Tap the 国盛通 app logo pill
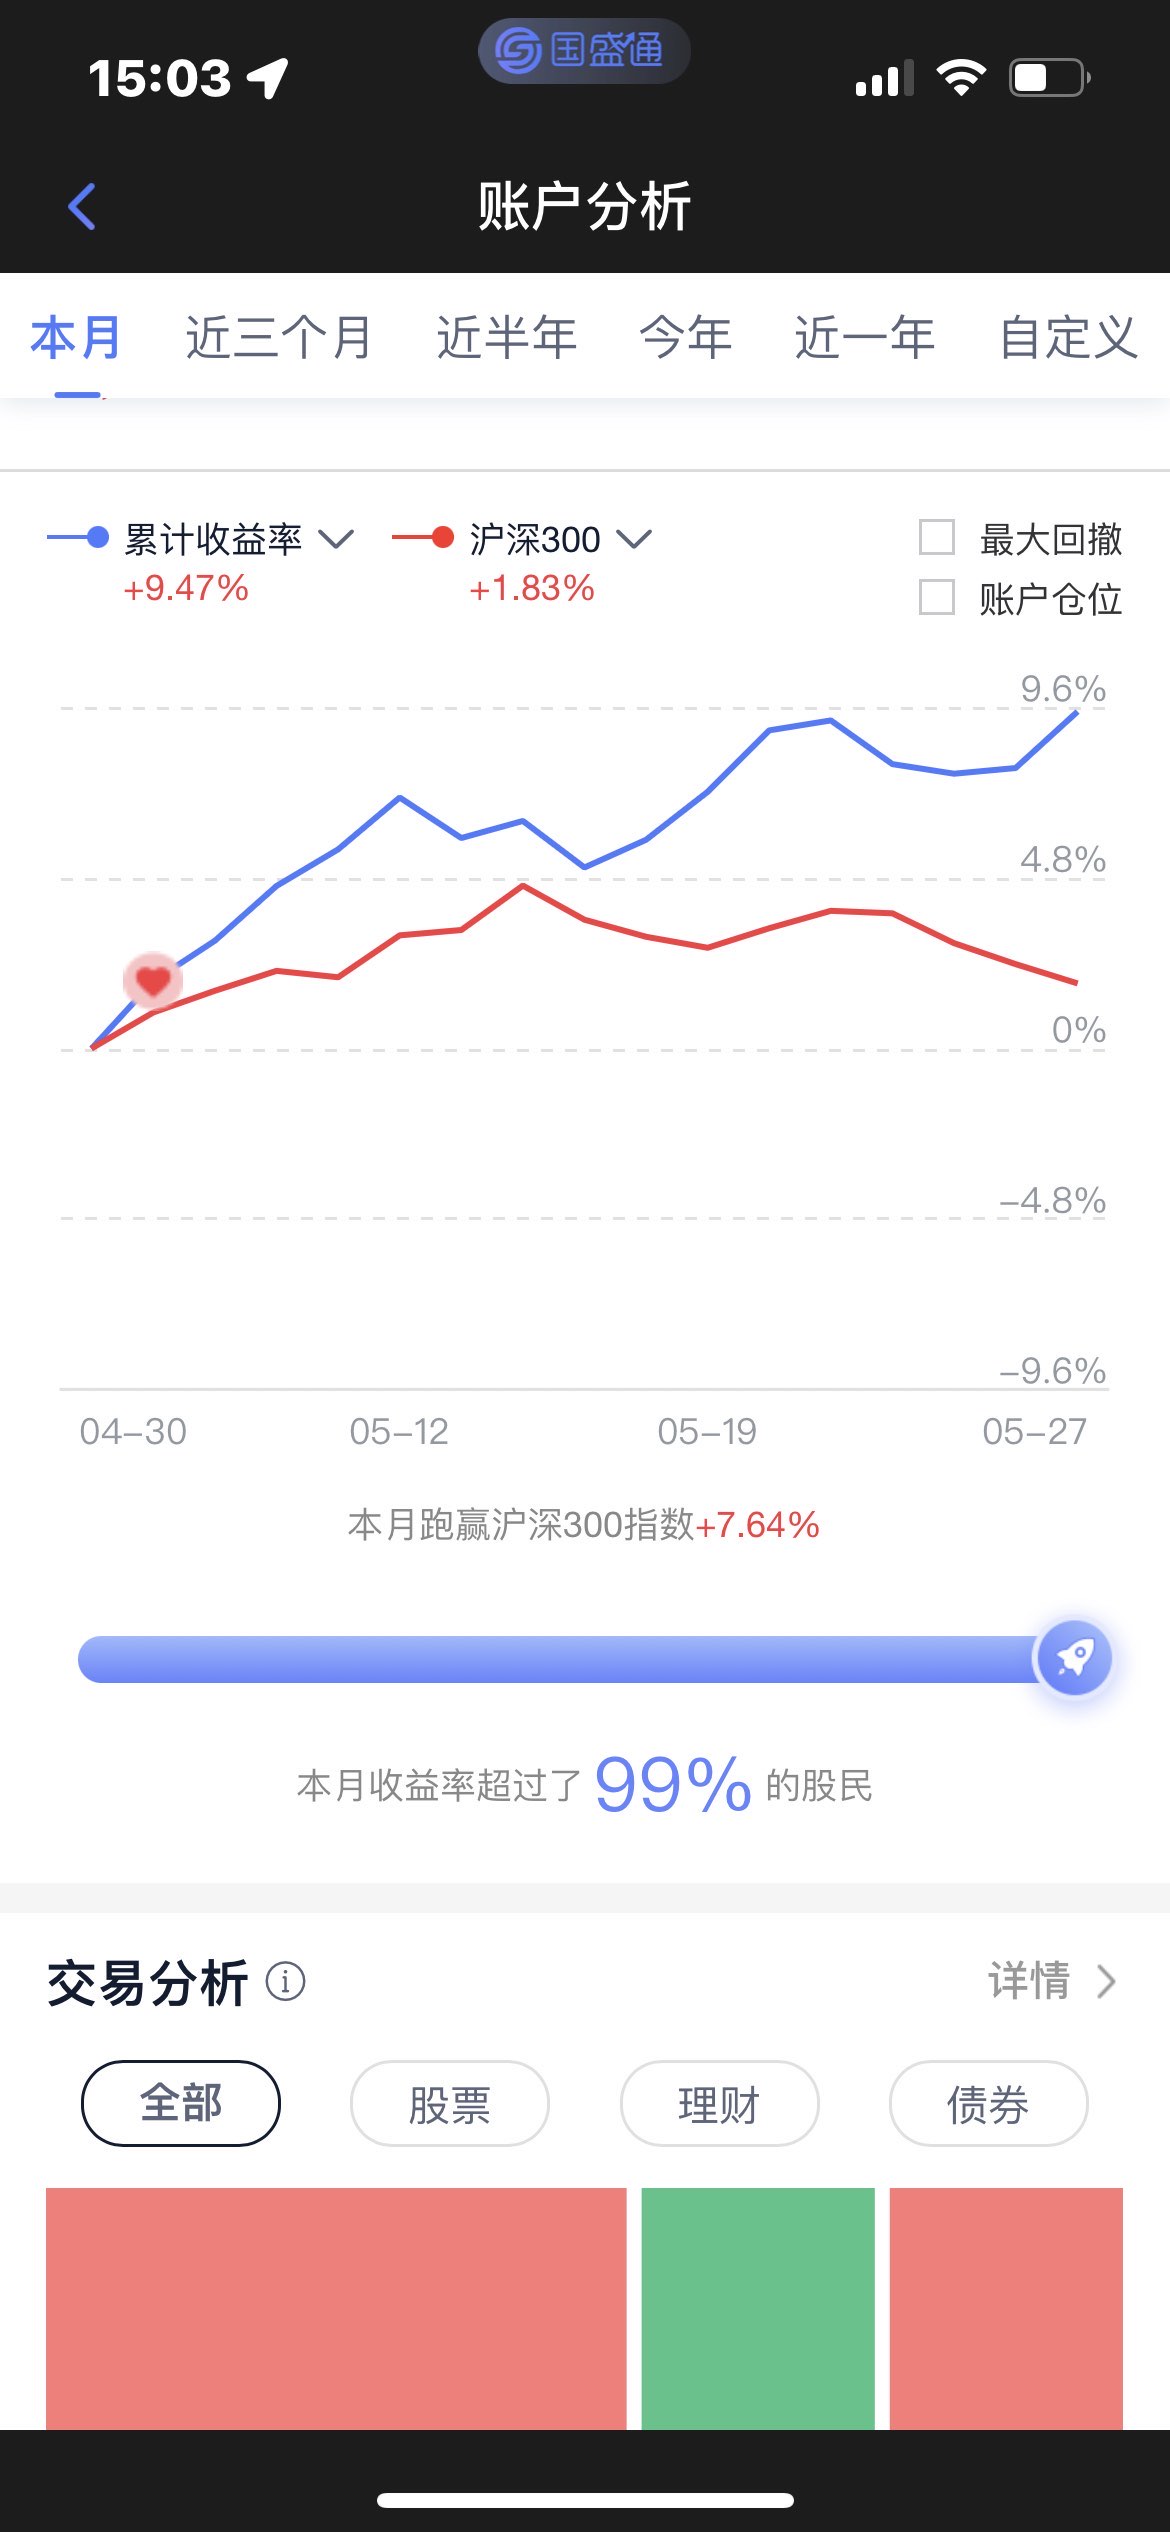1170x2532 pixels. [584, 51]
